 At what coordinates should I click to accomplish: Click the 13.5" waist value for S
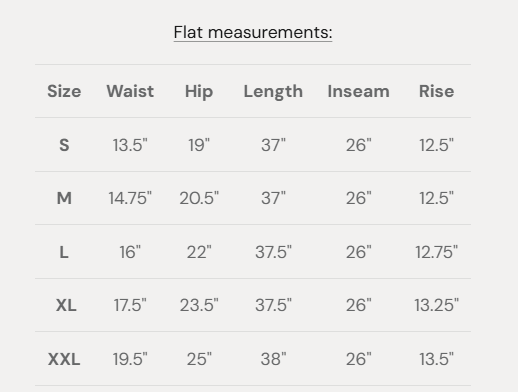[x=130, y=145]
